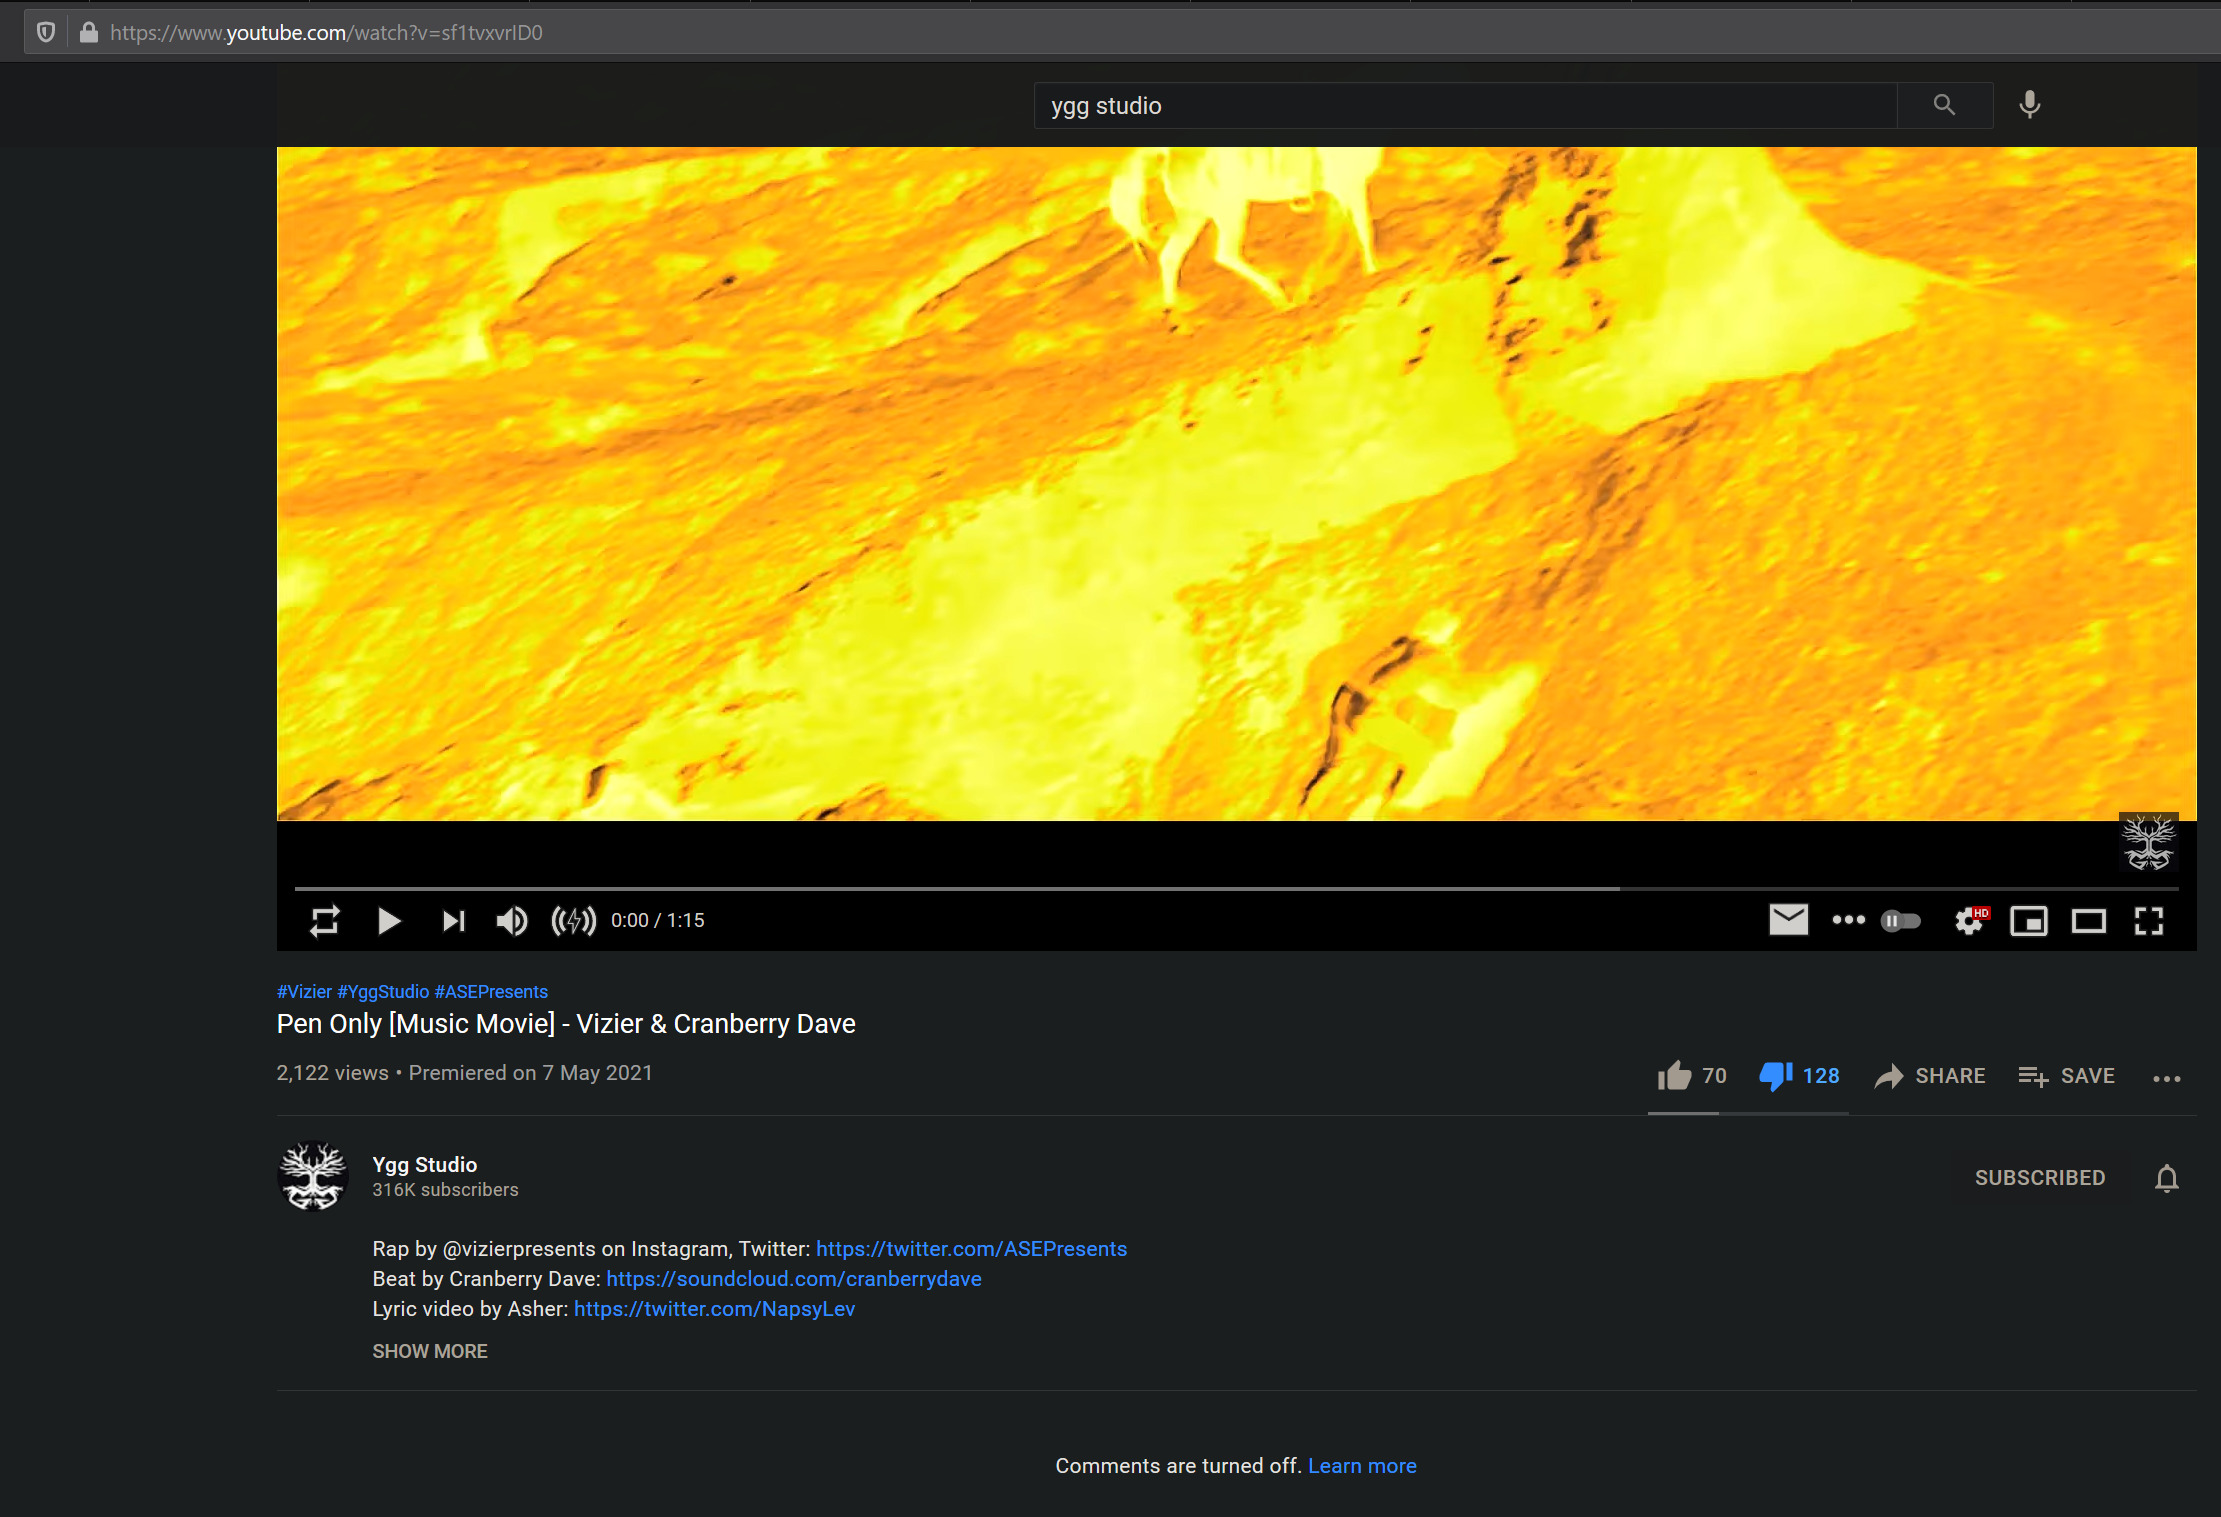Enable miniplayer mode

pyautogui.click(x=2029, y=920)
